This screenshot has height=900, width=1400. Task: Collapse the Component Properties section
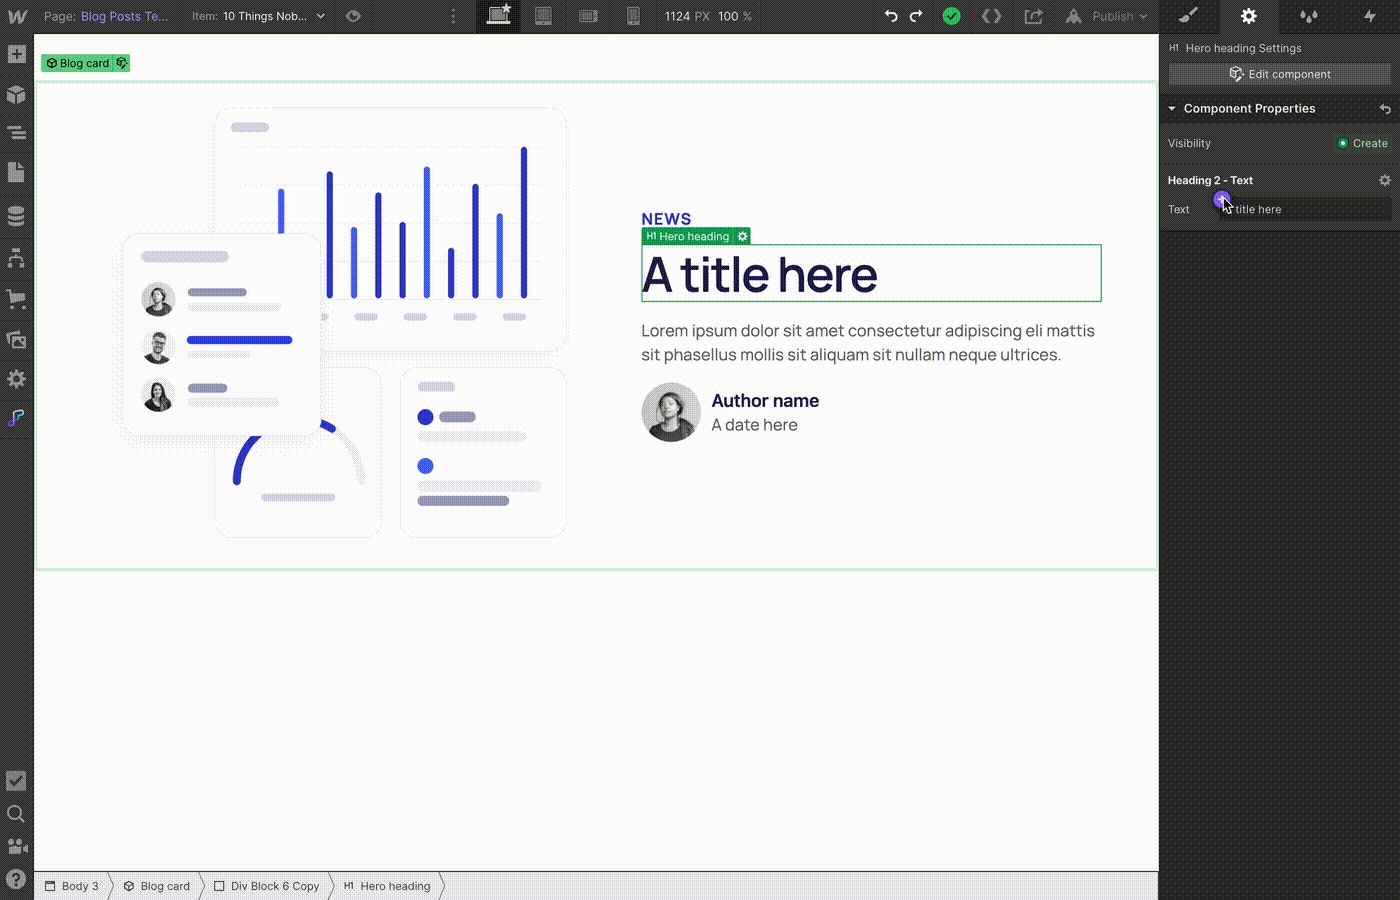pos(1172,108)
